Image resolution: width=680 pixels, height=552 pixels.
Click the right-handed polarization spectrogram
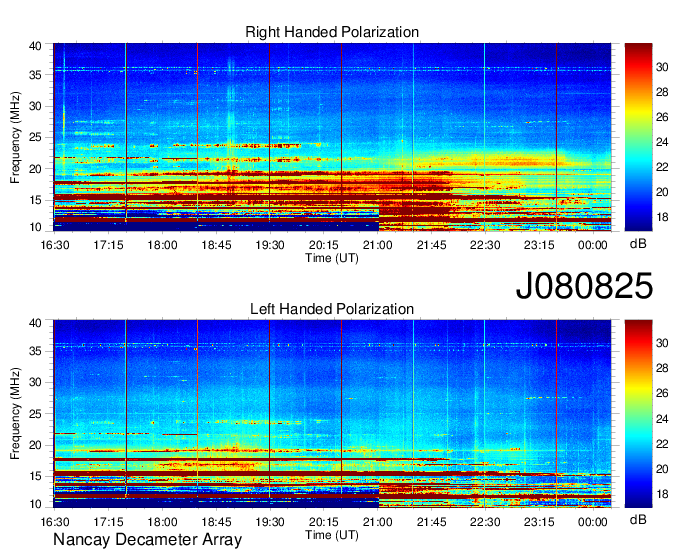pos(332,137)
